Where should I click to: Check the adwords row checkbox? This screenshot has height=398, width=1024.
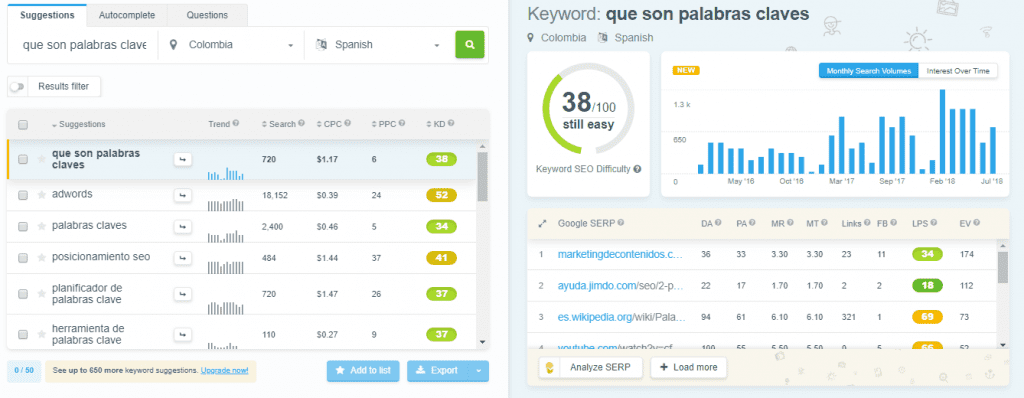pos(23,195)
